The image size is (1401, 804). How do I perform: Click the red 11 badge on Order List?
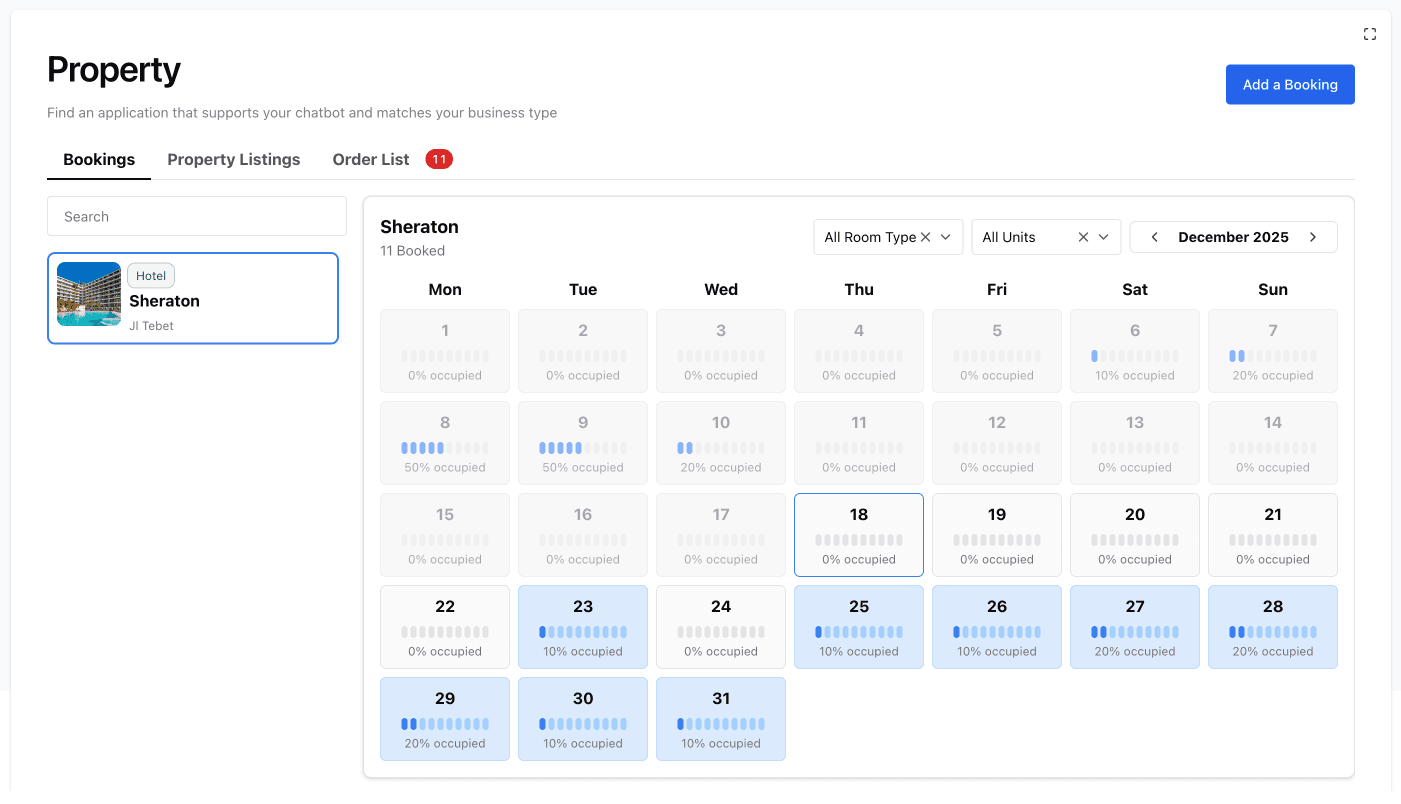point(438,158)
